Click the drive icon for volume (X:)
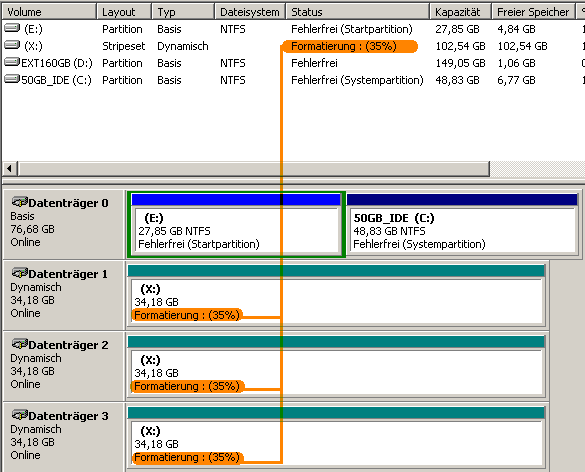The height and width of the screenshot is (472, 585). point(12,45)
